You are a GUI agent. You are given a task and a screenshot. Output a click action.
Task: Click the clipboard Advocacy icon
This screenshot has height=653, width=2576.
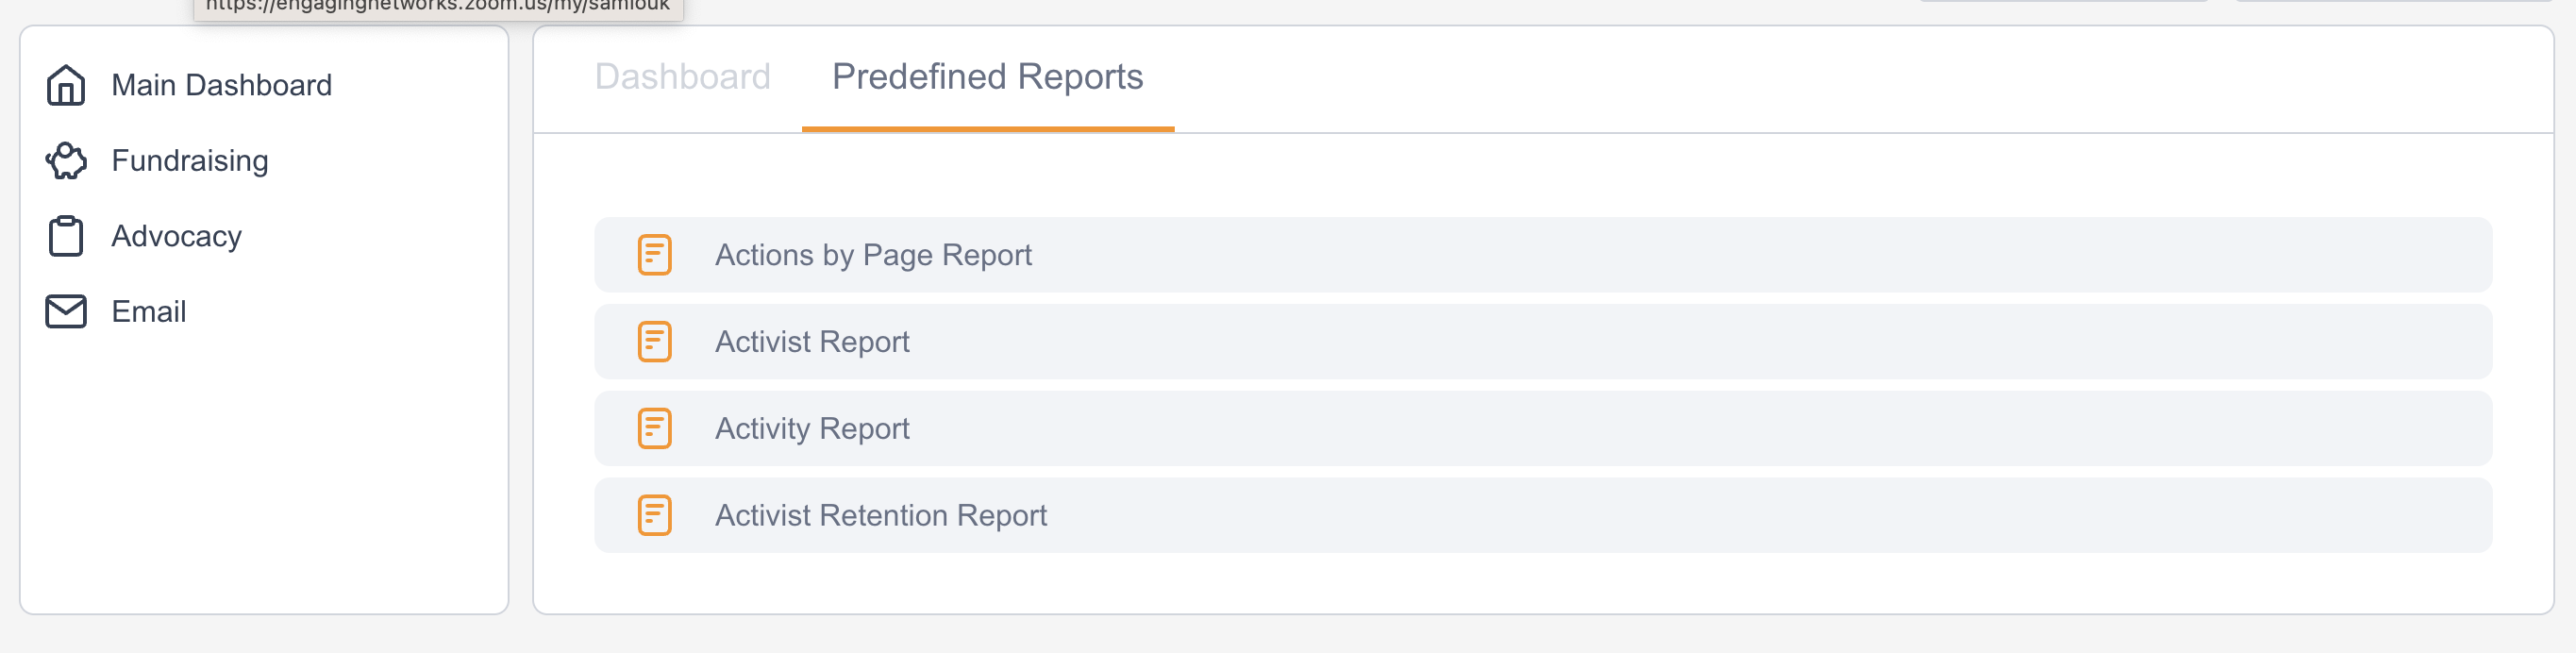[66, 236]
